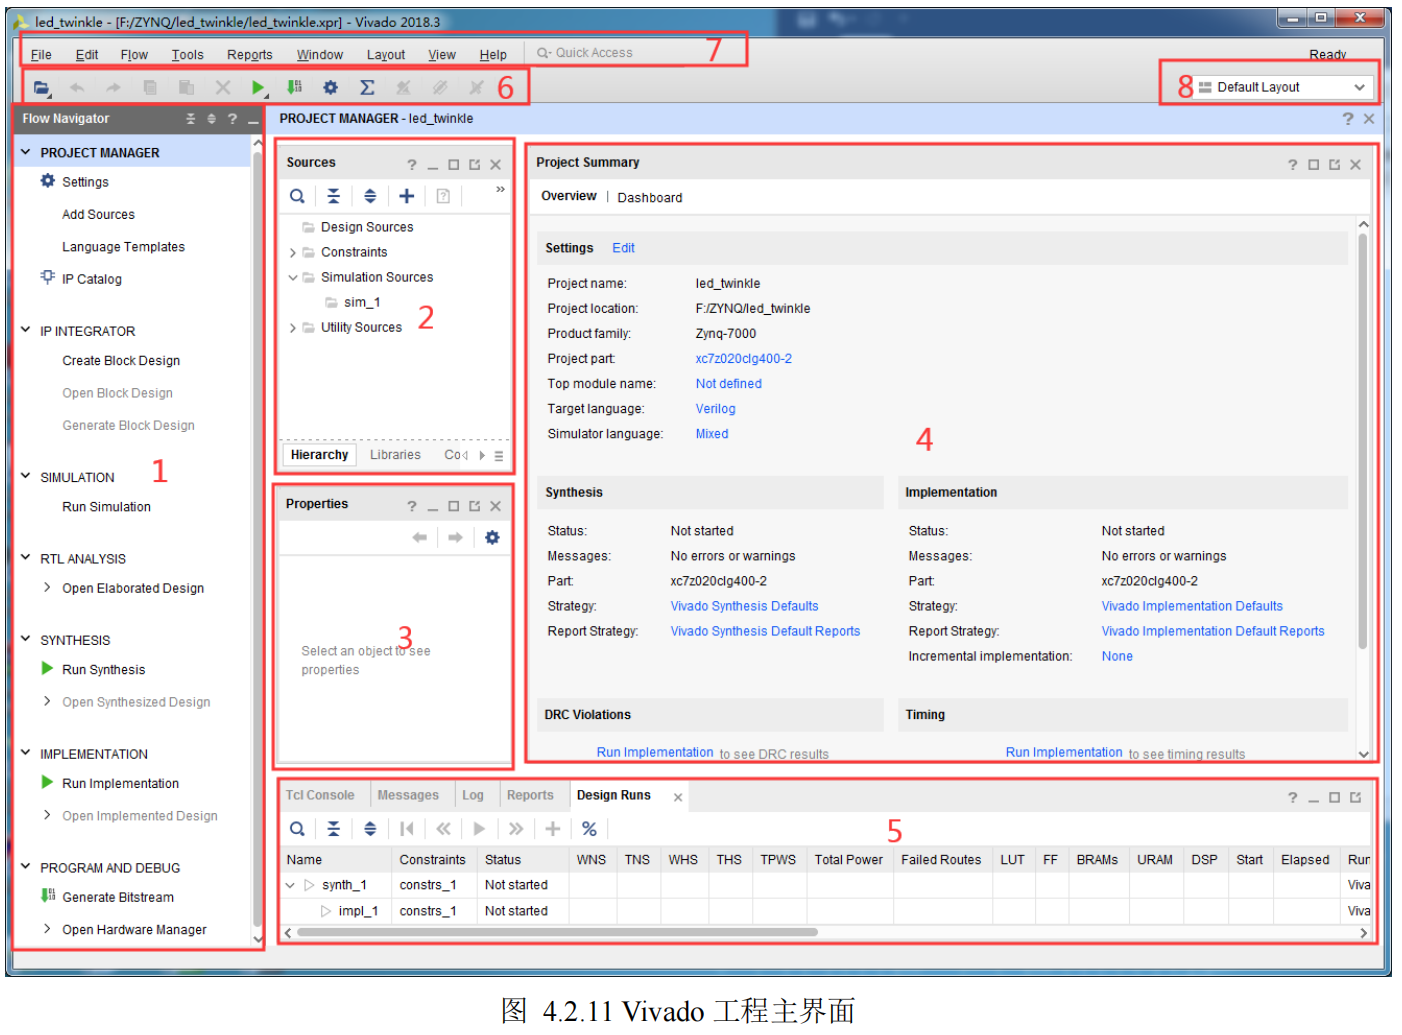1402x1035 pixels.
Task: Search in the Design Runs panel
Action: point(297,829)
